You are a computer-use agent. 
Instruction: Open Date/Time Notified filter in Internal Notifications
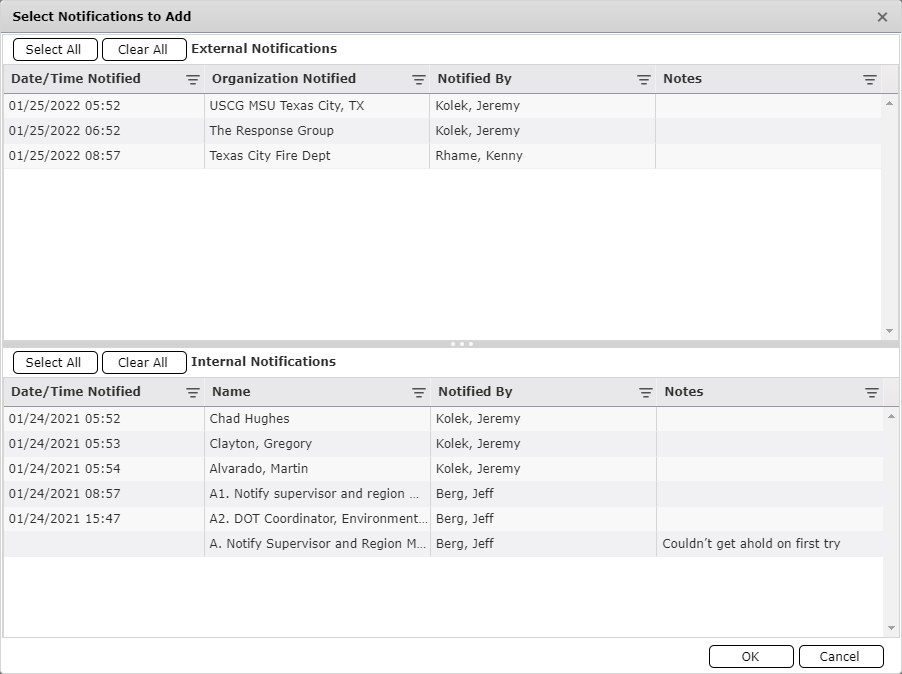coord(192,392)
